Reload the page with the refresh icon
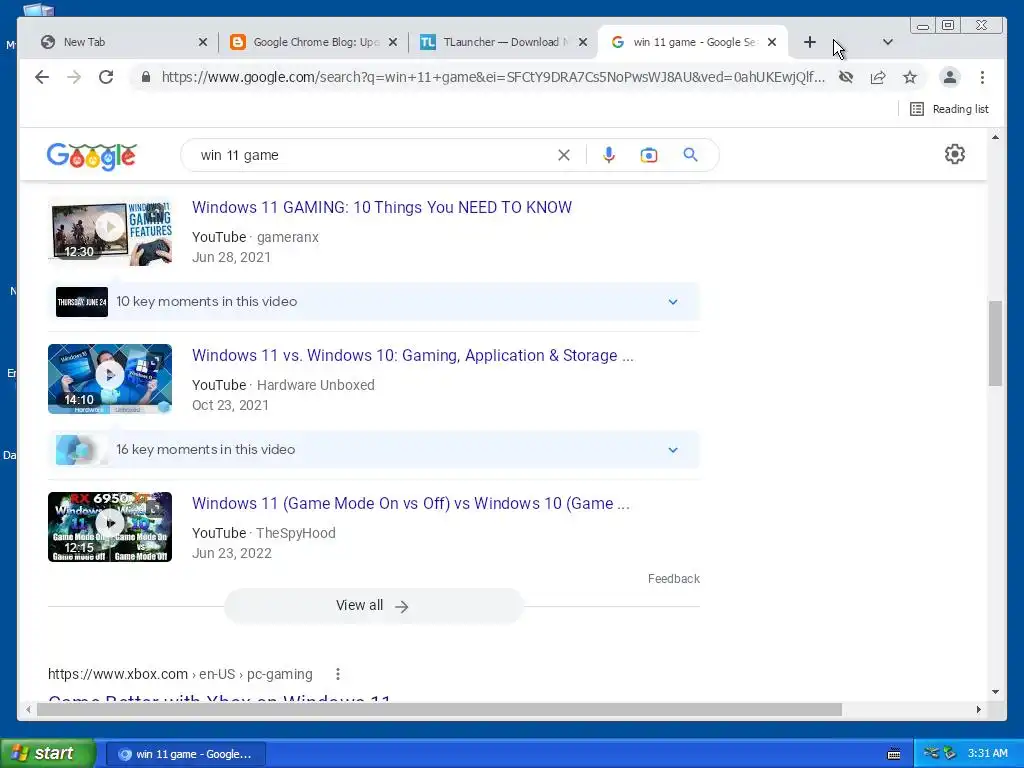 coord(106,77)
